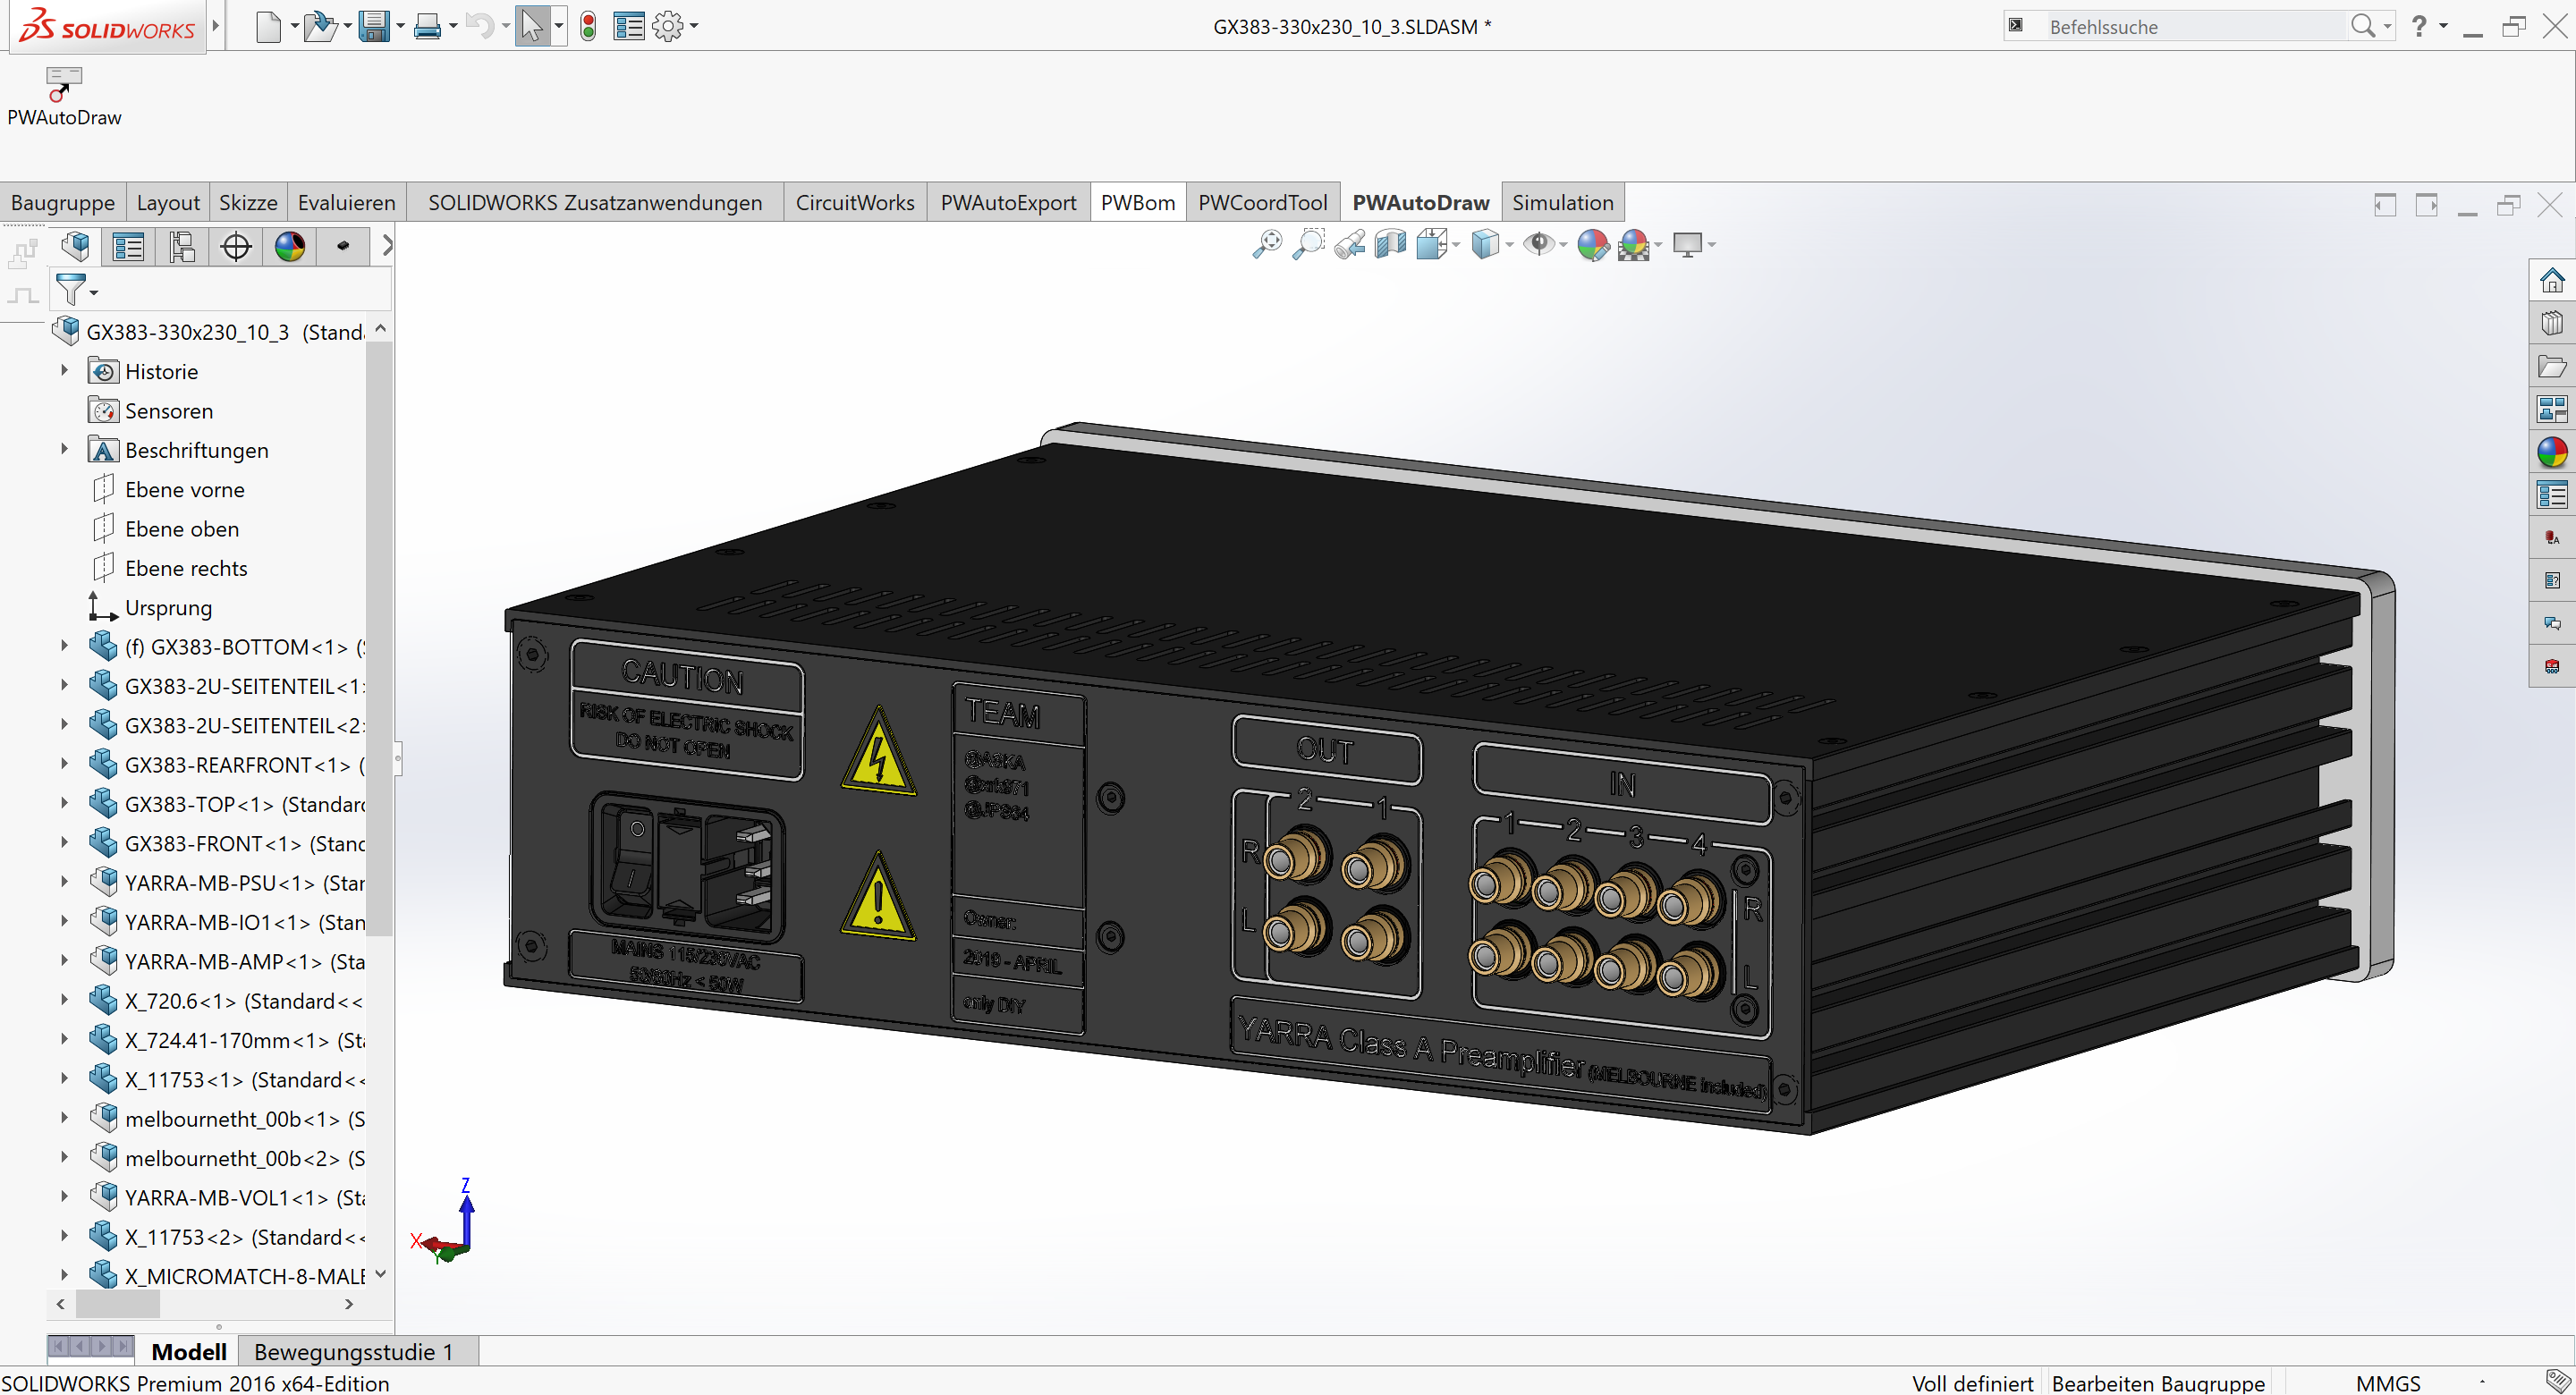The height and width of the screenshot is (1395, 2576).
Task: Click the Zoom to Fit icon
Action: coord(1267,244)
